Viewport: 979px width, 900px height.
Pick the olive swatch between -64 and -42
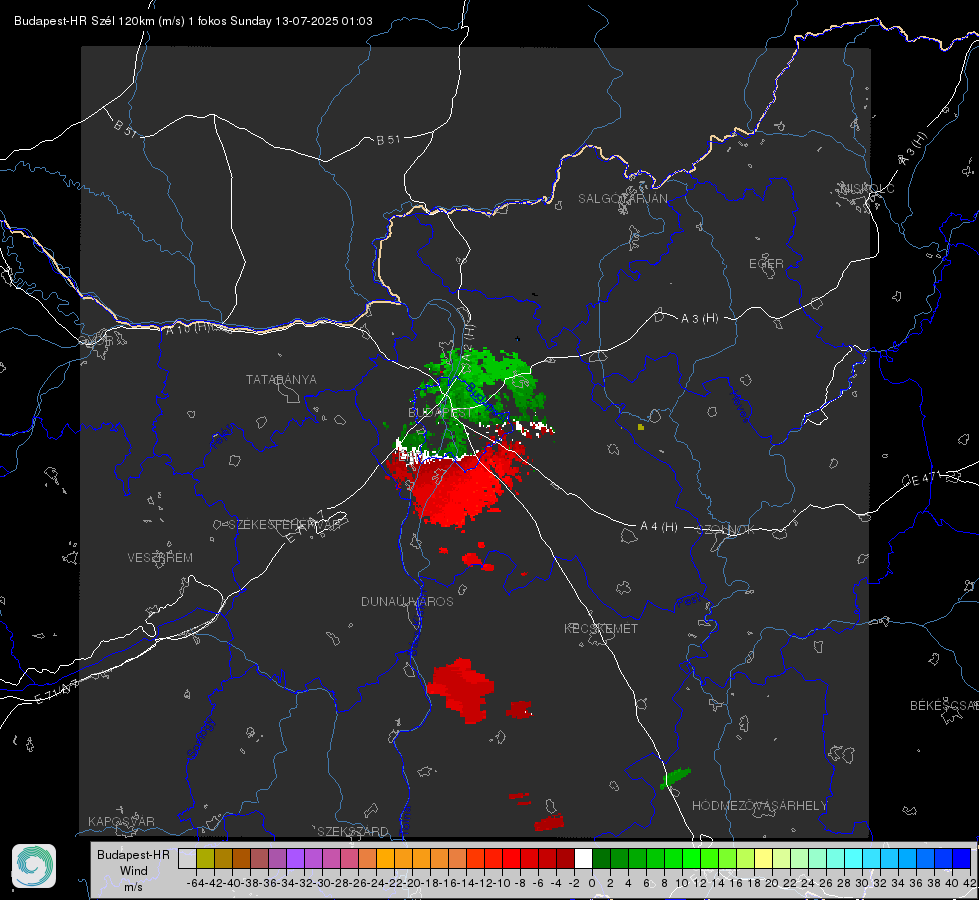(x=205, y=858)
